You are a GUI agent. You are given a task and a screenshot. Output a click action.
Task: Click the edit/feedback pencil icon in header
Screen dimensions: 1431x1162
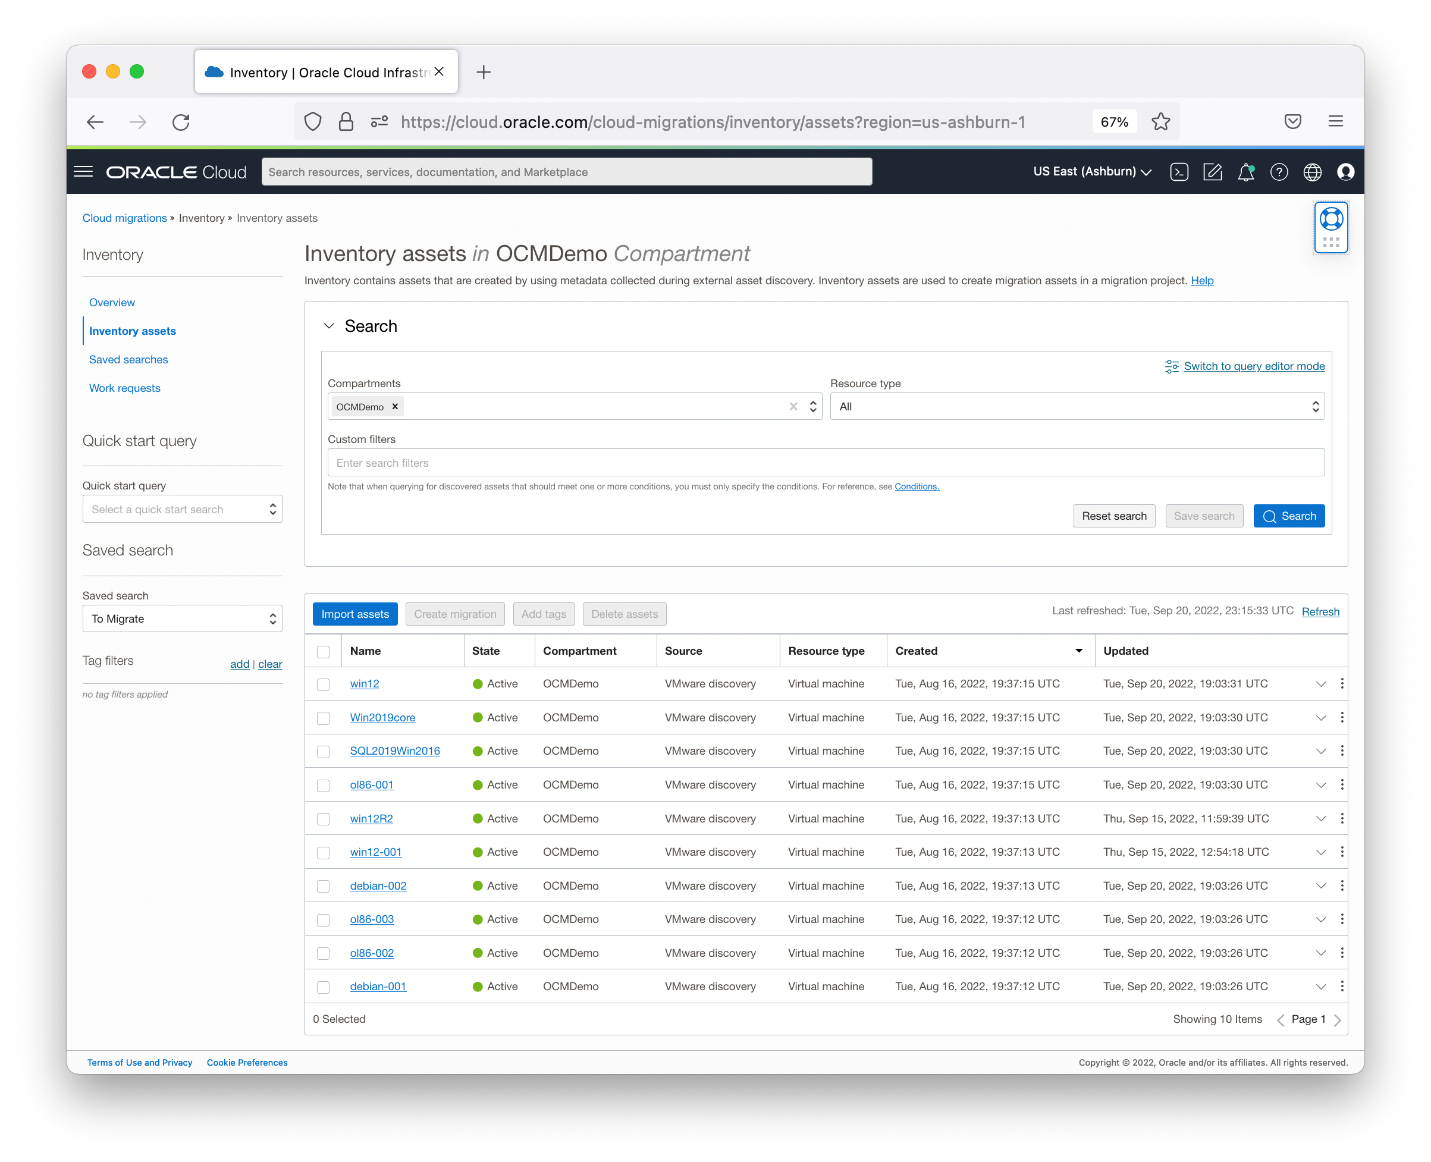click(1213, 172)
